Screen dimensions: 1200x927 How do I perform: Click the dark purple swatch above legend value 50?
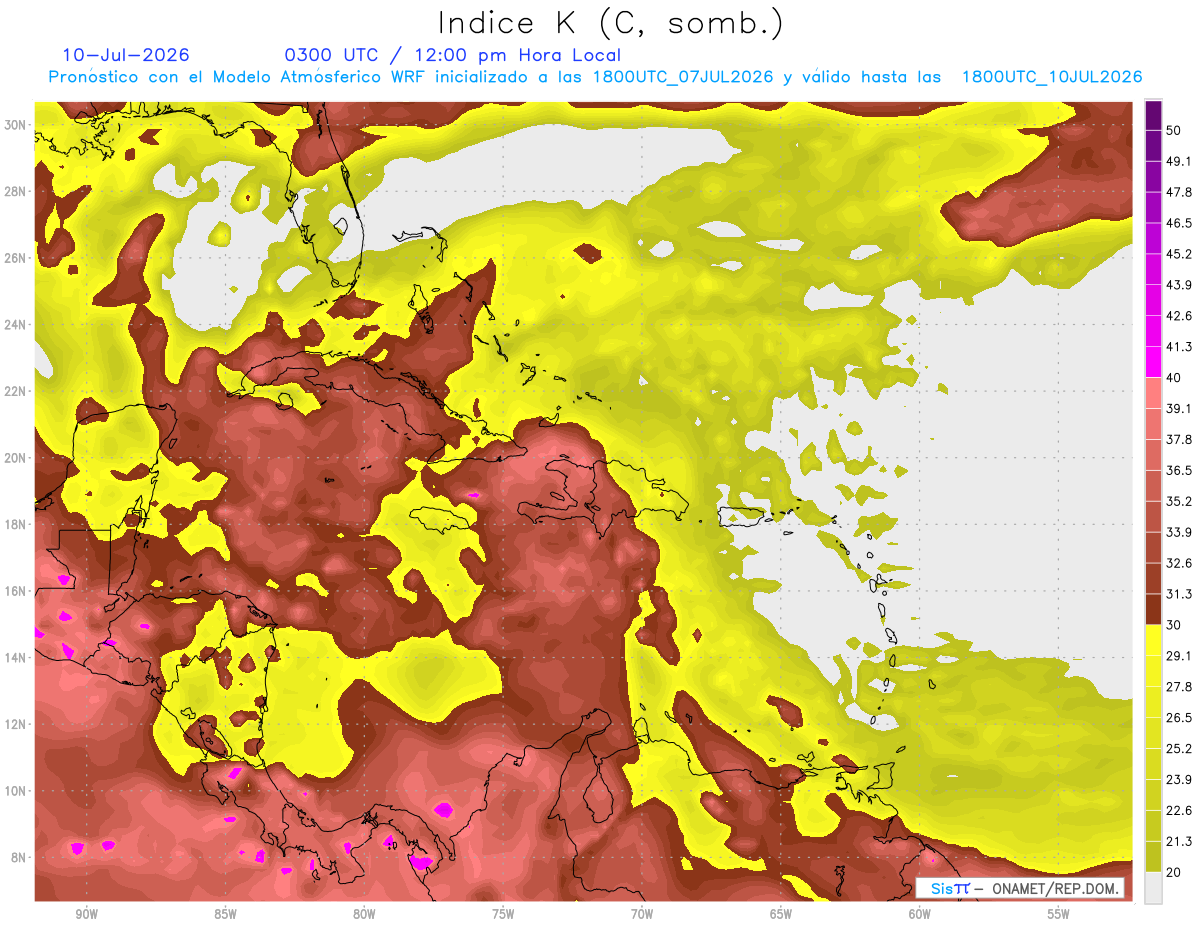click(x=1153, y=116)
